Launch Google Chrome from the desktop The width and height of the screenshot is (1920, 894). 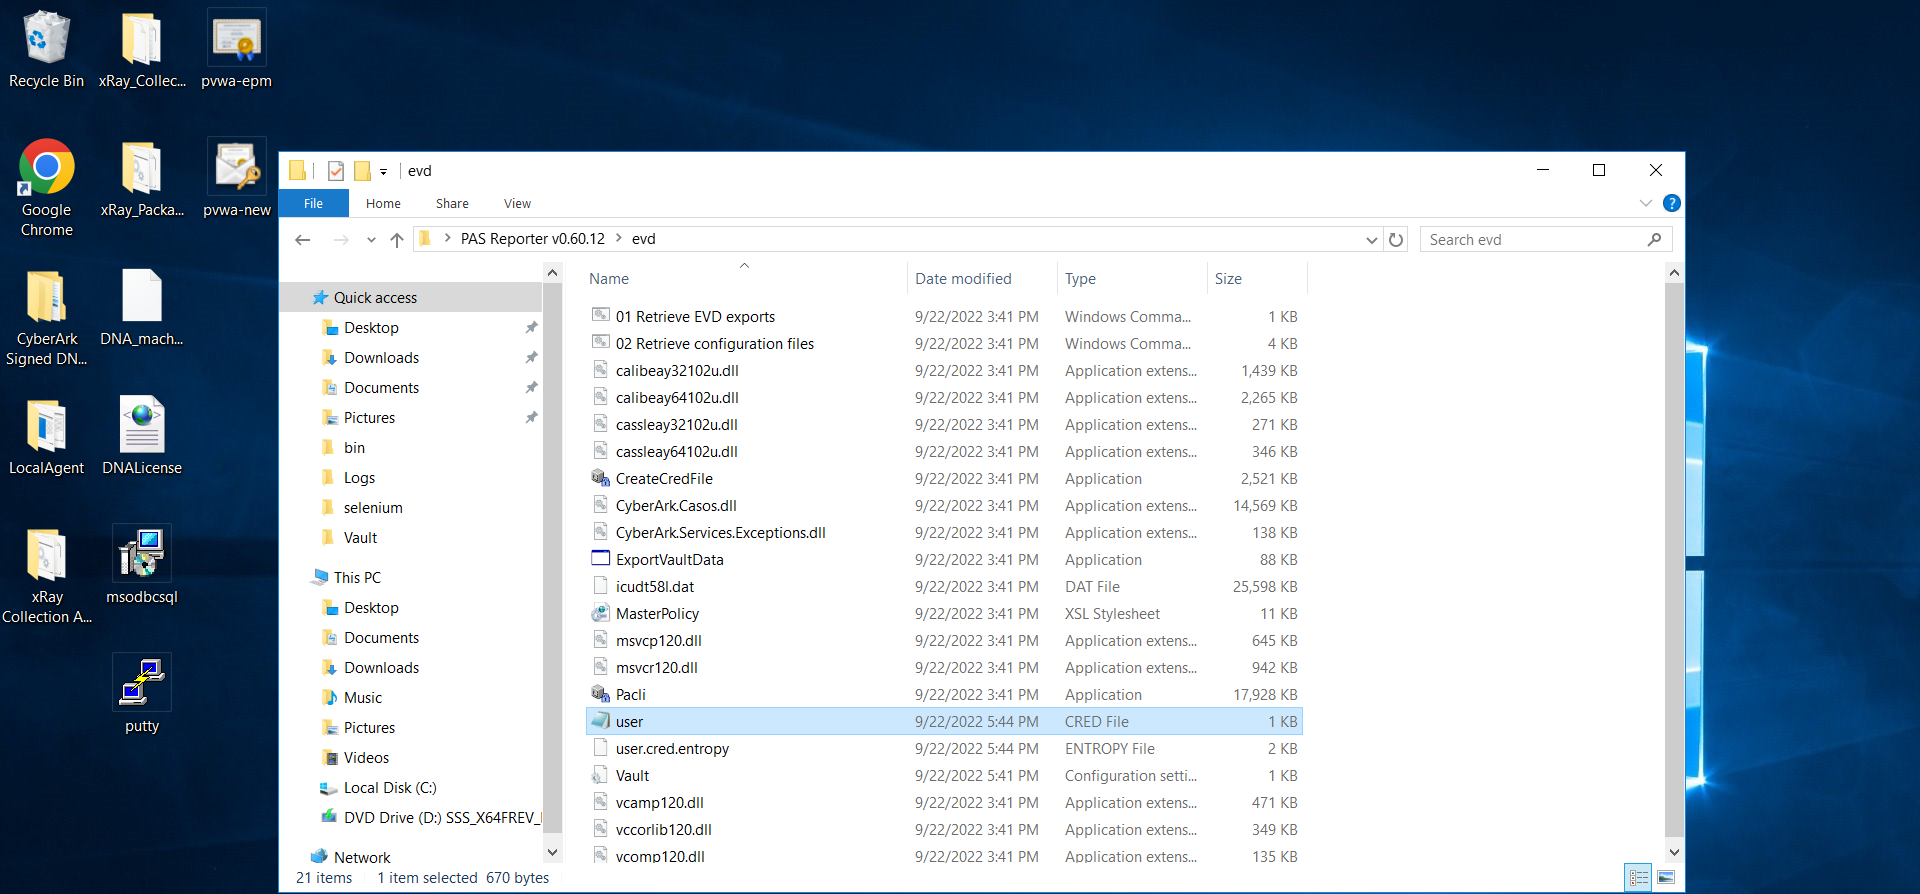[x=46, y=188]
